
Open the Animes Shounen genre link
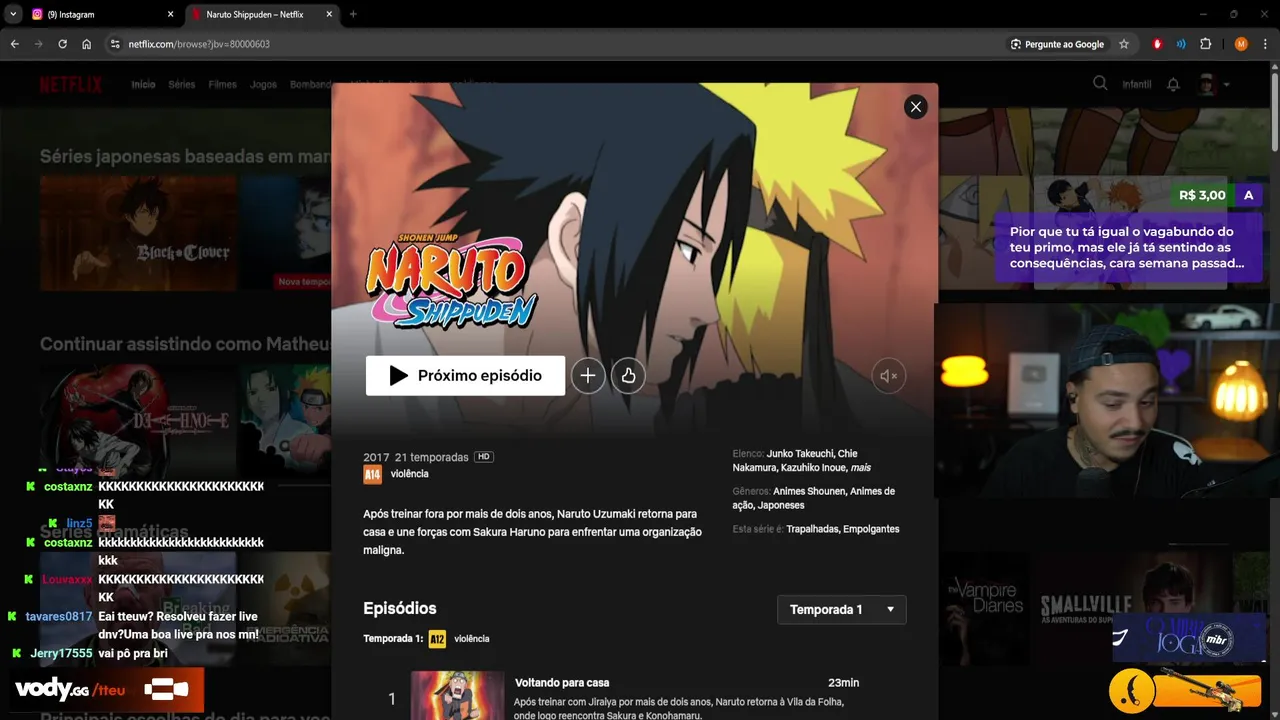[809, 492]
